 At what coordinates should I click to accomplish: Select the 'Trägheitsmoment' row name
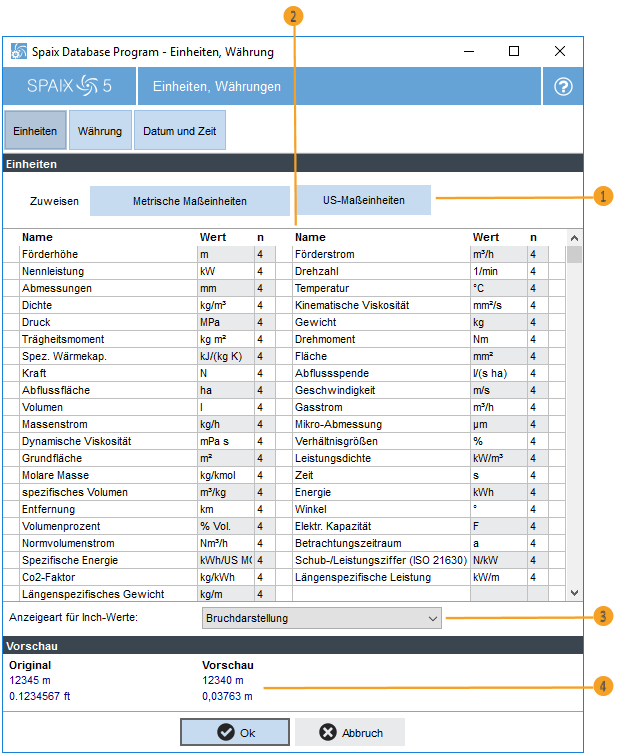[x=63, y=339]
